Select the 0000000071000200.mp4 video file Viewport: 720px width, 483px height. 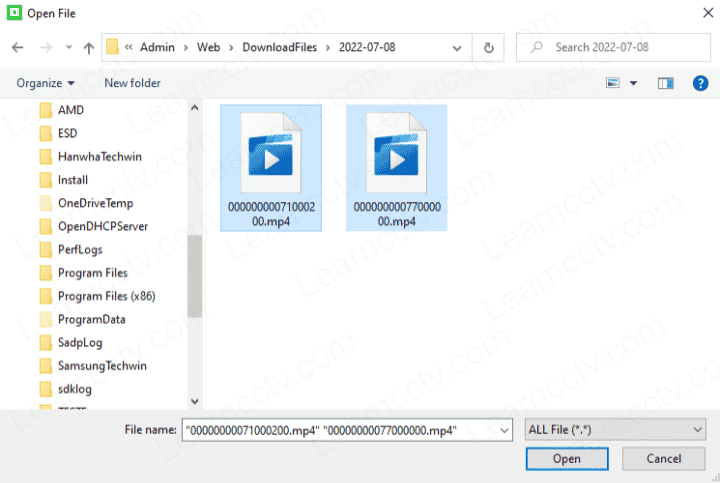coord(271,167)
